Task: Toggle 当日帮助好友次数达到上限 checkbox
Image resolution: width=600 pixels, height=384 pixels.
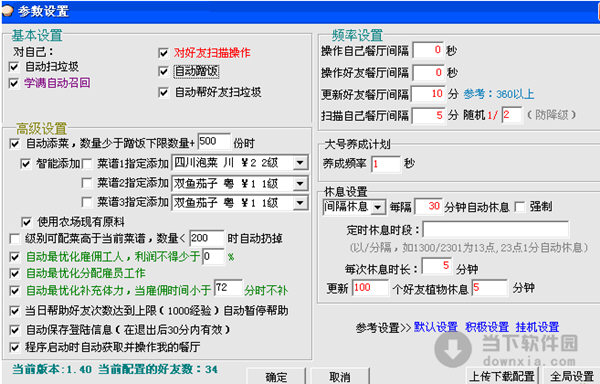Action: pos(15,311)
